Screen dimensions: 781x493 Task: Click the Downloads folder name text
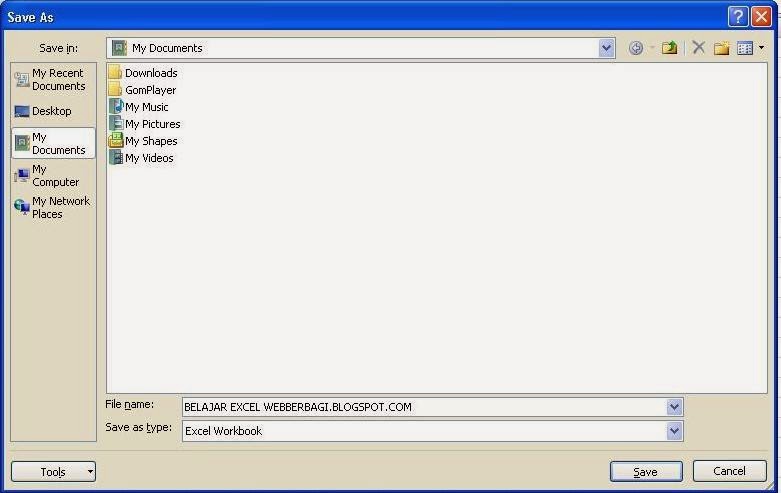151,73
